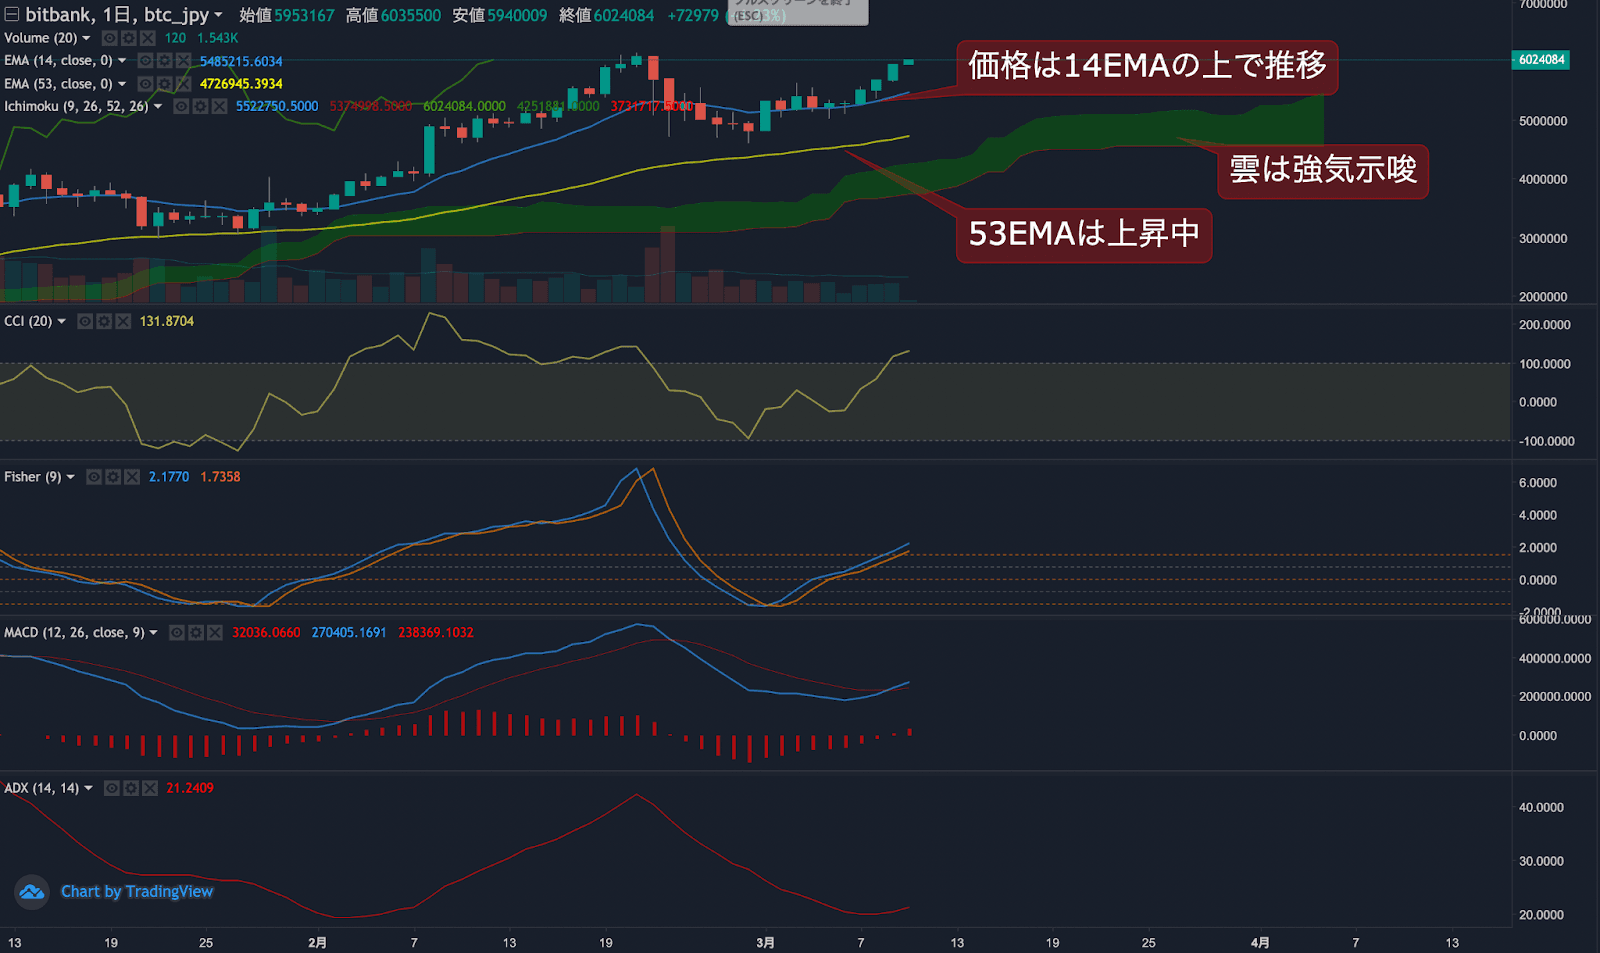Collapse the legend using top-left box icon
Viewport: 1600px width, 953px height.
12,14
